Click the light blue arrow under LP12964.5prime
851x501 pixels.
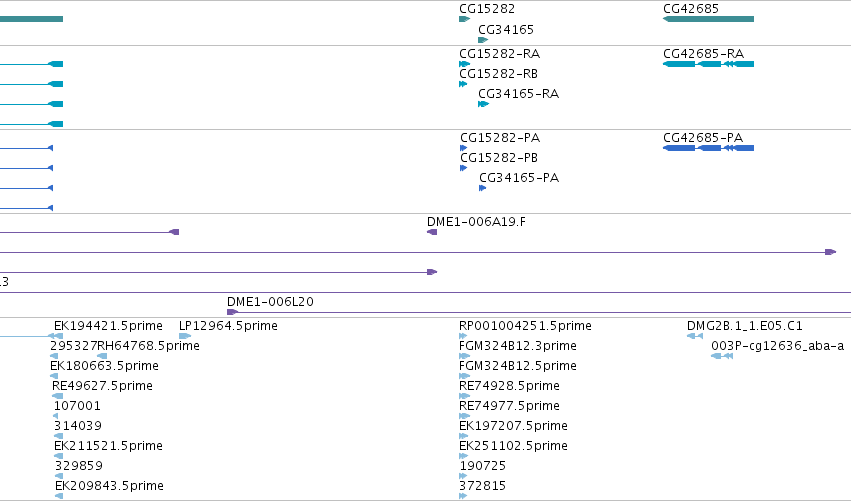(x=185, y=336)
